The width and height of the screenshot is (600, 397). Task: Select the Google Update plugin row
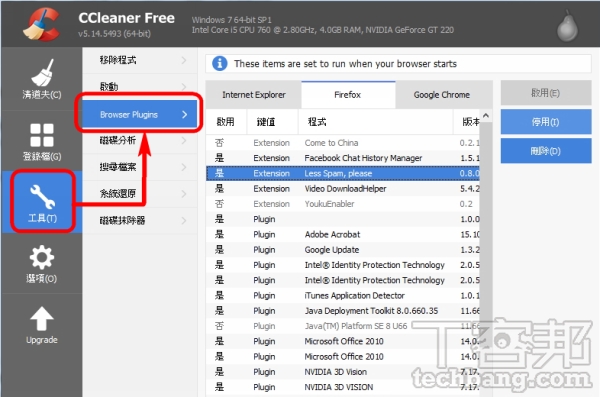(x=343, y=250)
